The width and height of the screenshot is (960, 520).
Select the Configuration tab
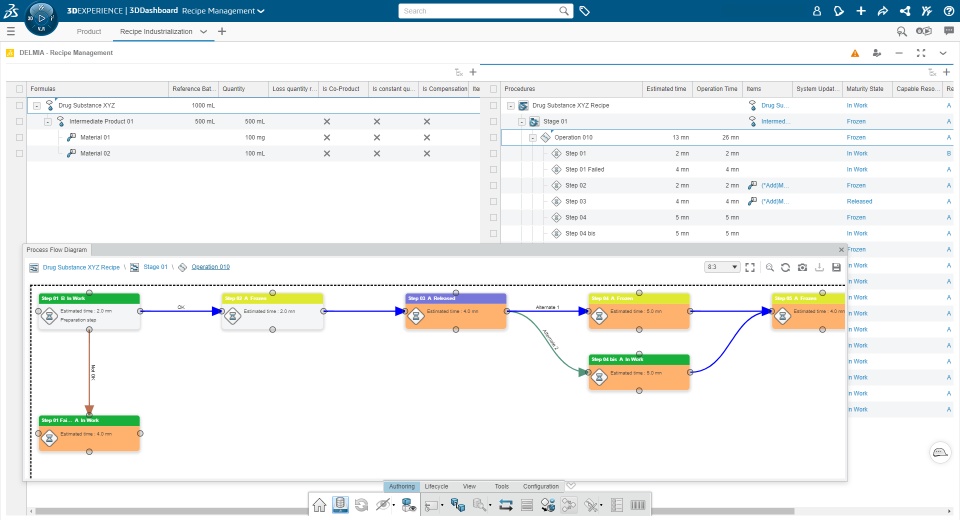541,486
